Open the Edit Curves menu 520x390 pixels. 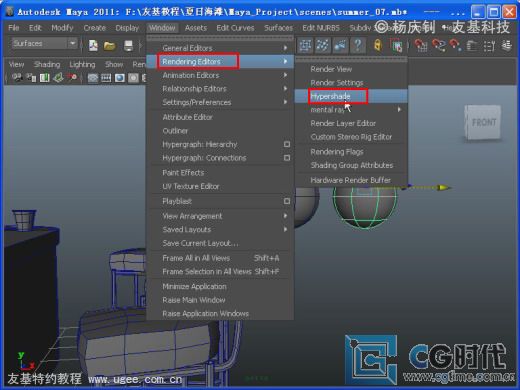pyautogui.click(x=235, y=28)
